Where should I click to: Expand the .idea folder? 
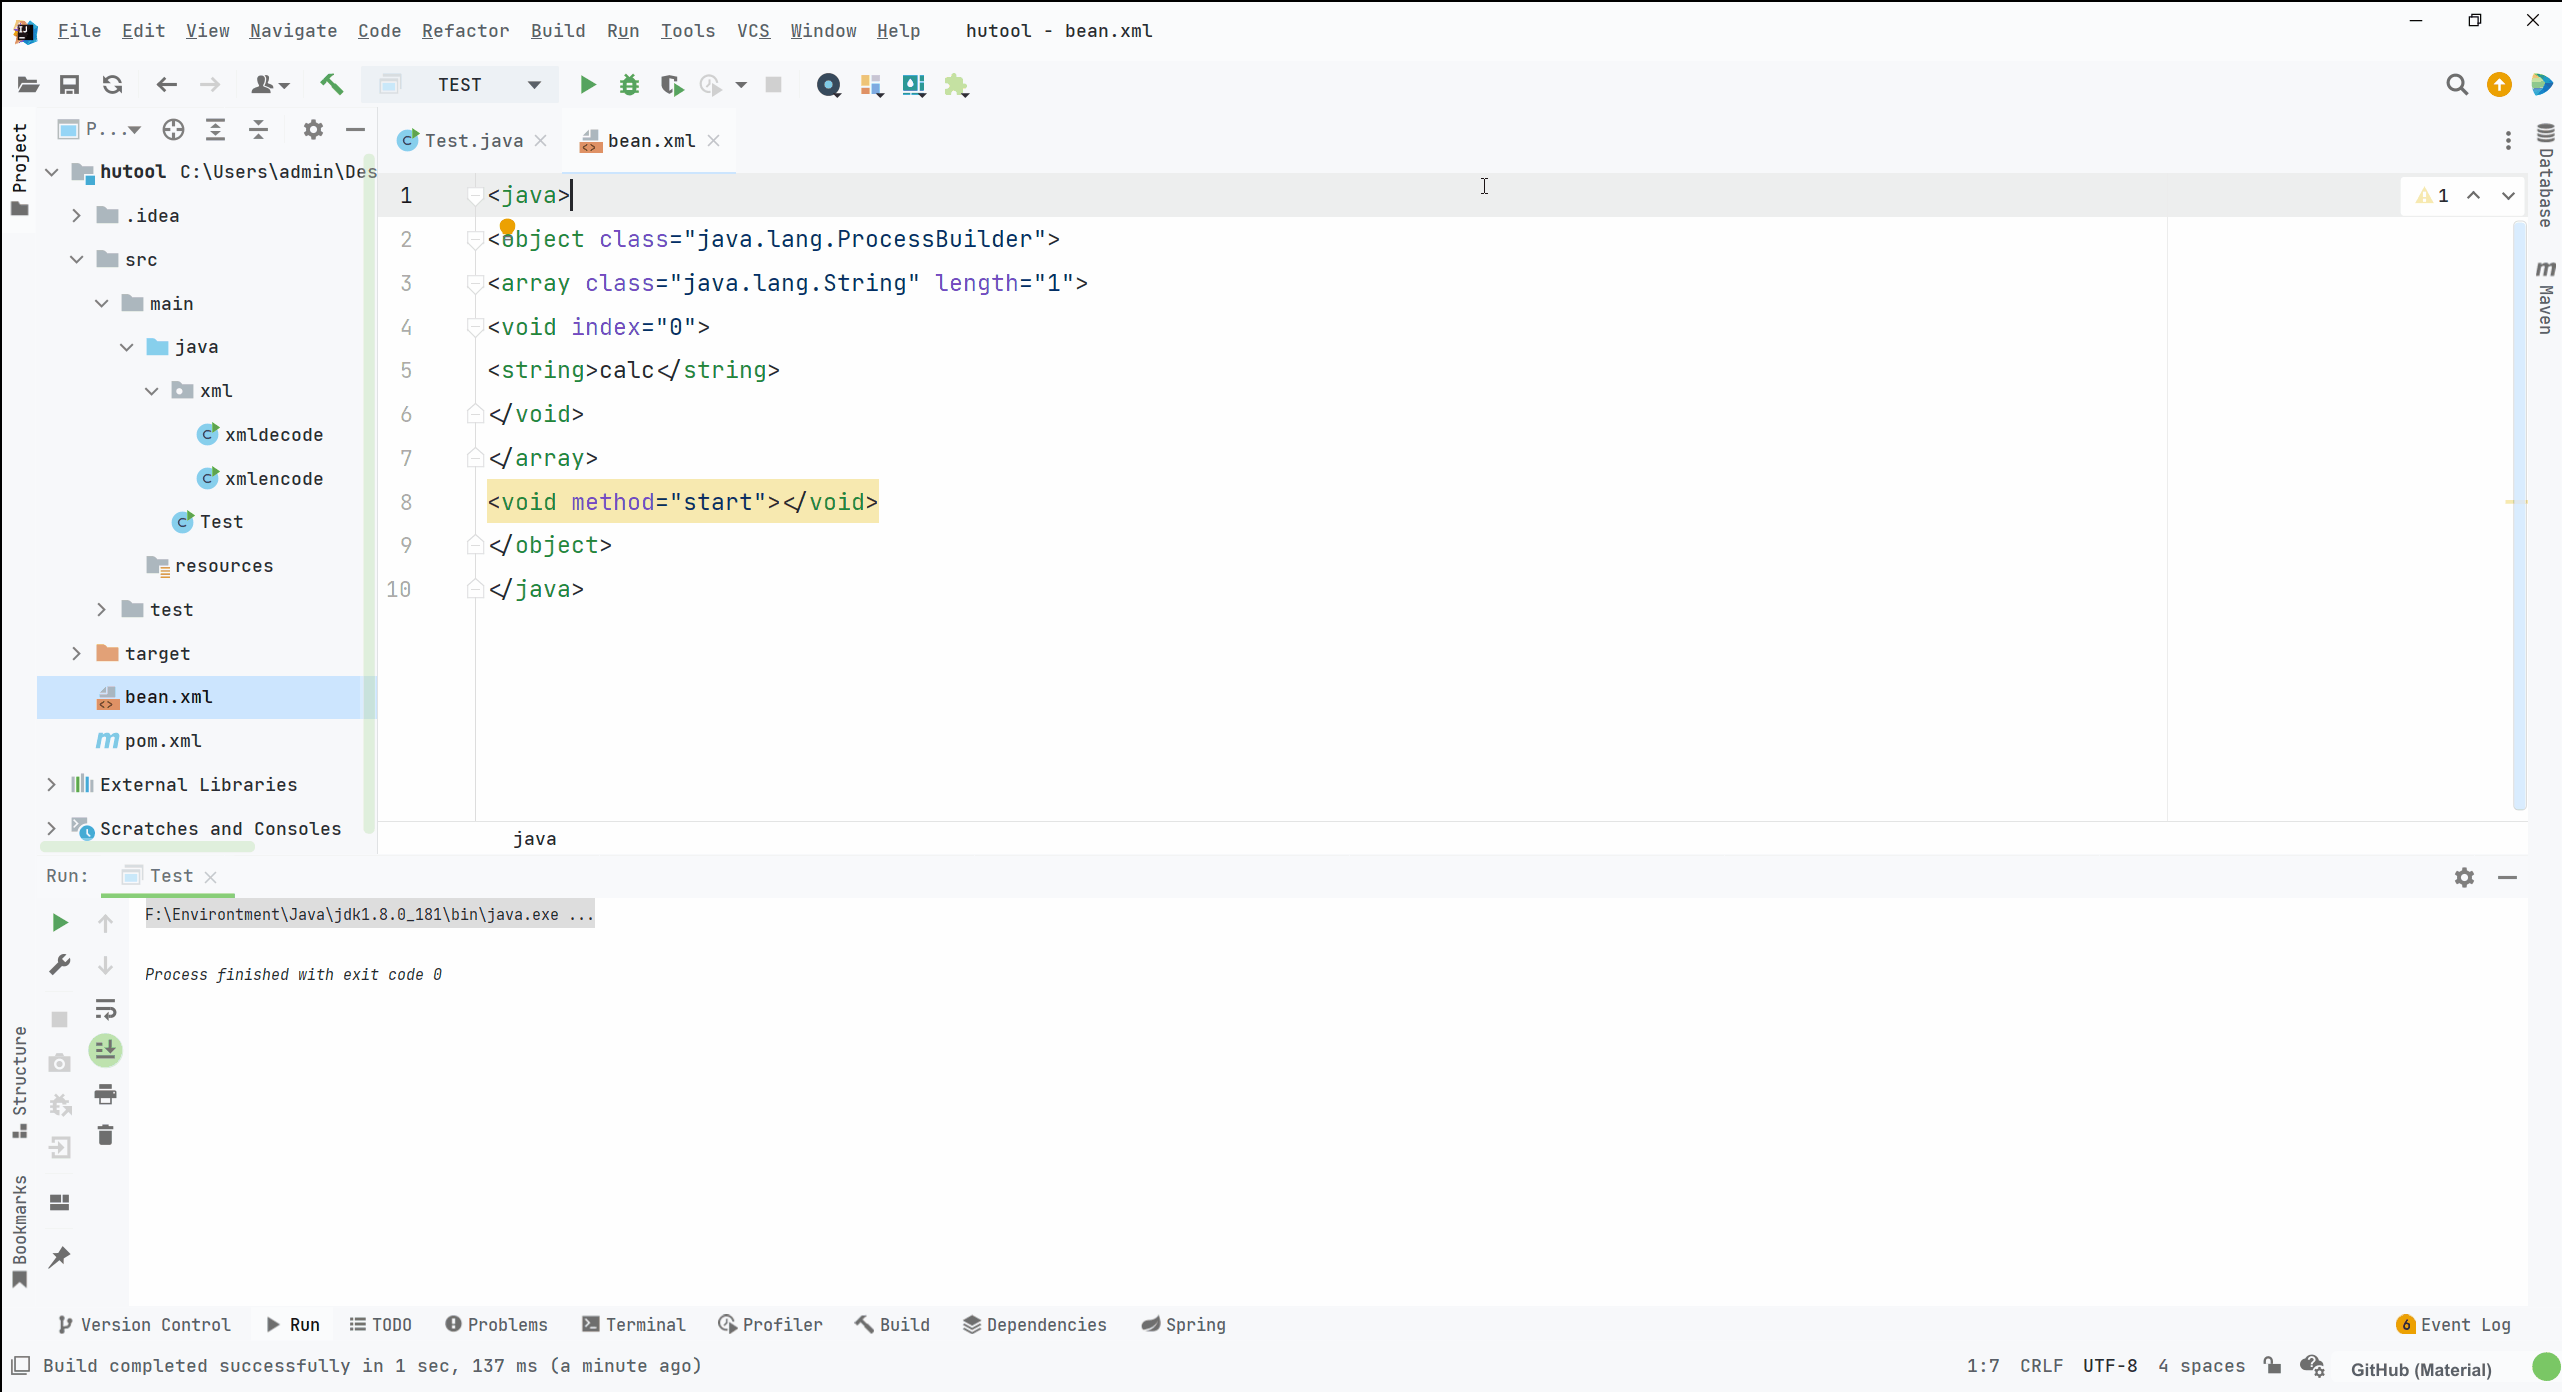tap(76, 215)
